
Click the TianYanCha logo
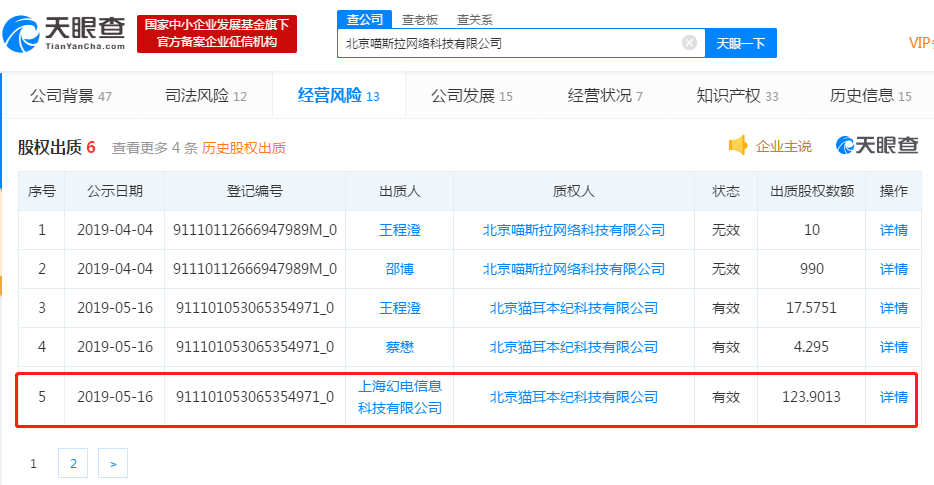tap(64, 33)
